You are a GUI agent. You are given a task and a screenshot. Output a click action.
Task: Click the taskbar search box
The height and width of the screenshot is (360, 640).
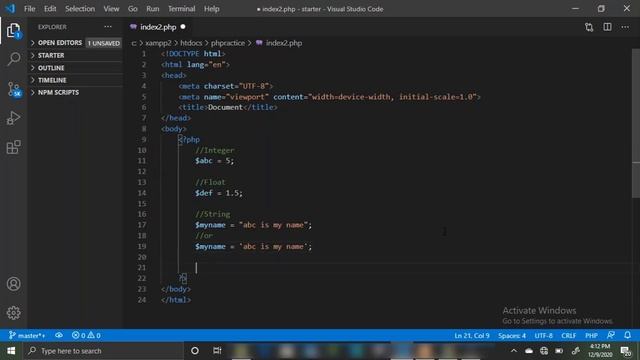point(103,351)
